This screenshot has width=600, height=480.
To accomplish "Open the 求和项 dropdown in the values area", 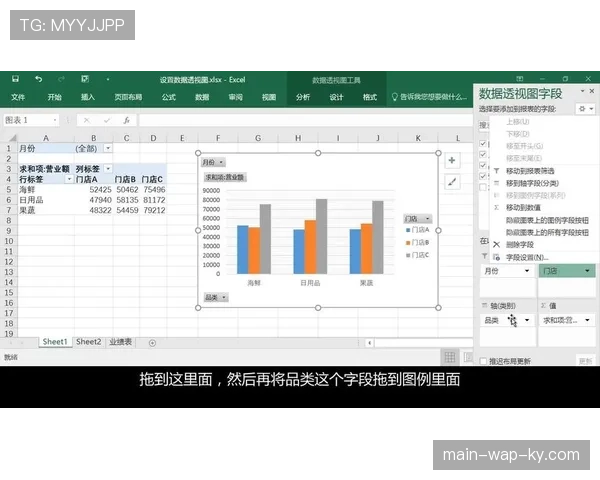I will pos(587,320).
